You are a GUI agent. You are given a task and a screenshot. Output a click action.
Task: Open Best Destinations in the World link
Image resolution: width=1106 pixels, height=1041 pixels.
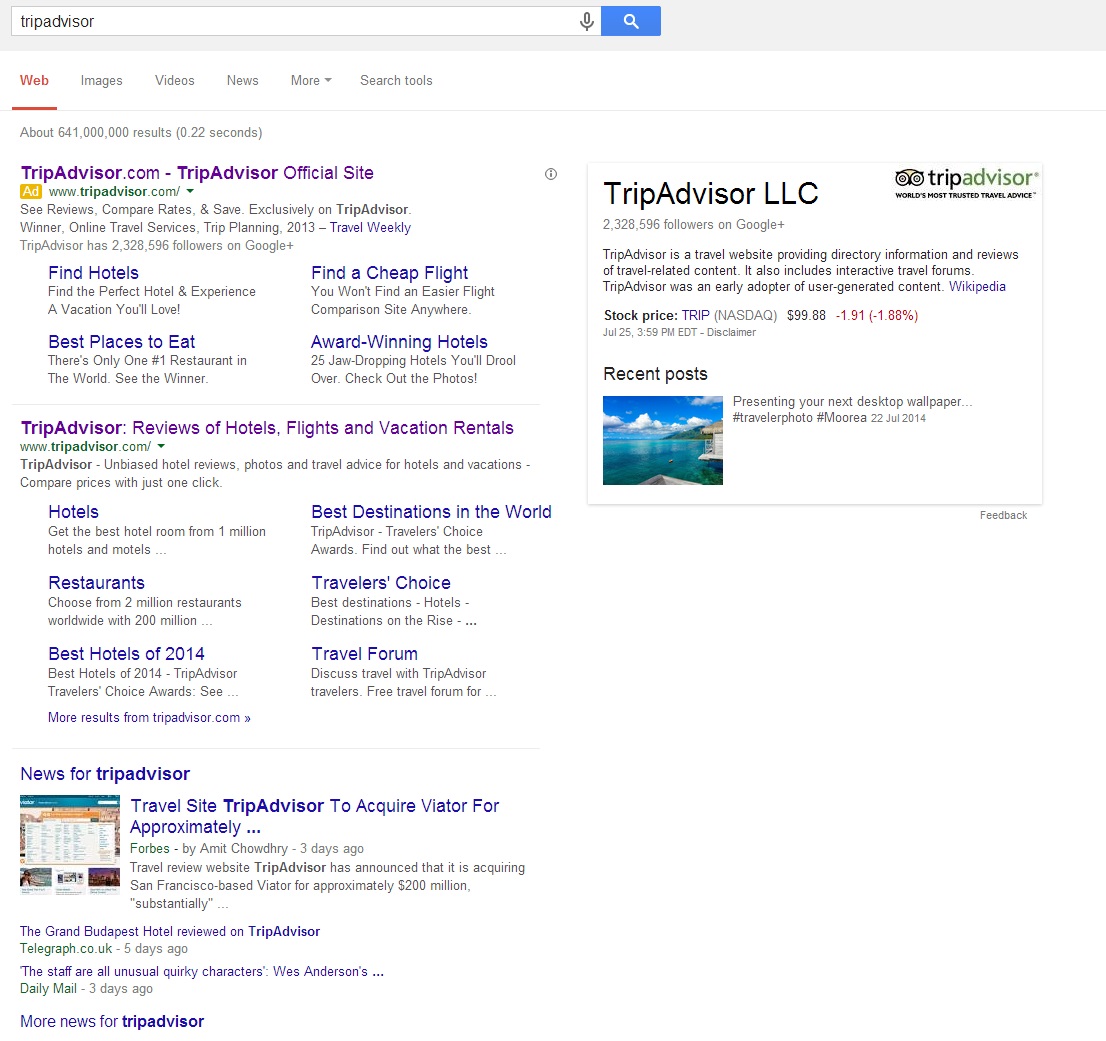[x=431, y=512]
